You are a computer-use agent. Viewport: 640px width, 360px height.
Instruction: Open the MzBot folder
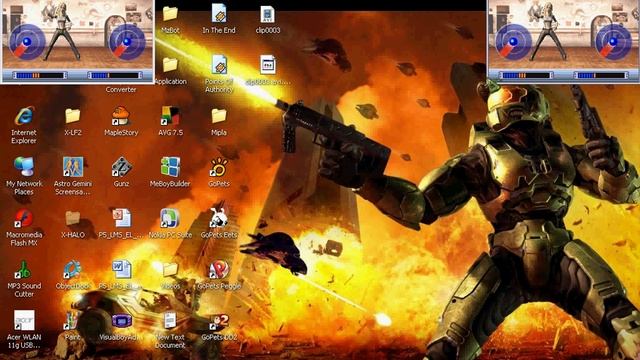click(x=170, y=14)
